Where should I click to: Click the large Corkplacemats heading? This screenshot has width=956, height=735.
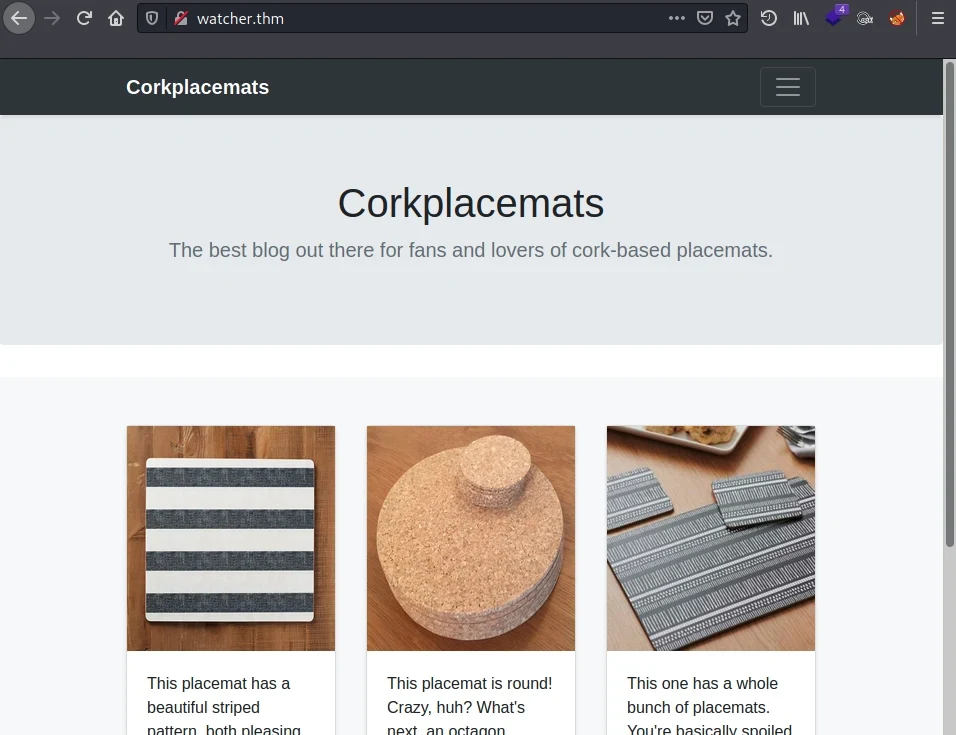click(x=471, y=203)
